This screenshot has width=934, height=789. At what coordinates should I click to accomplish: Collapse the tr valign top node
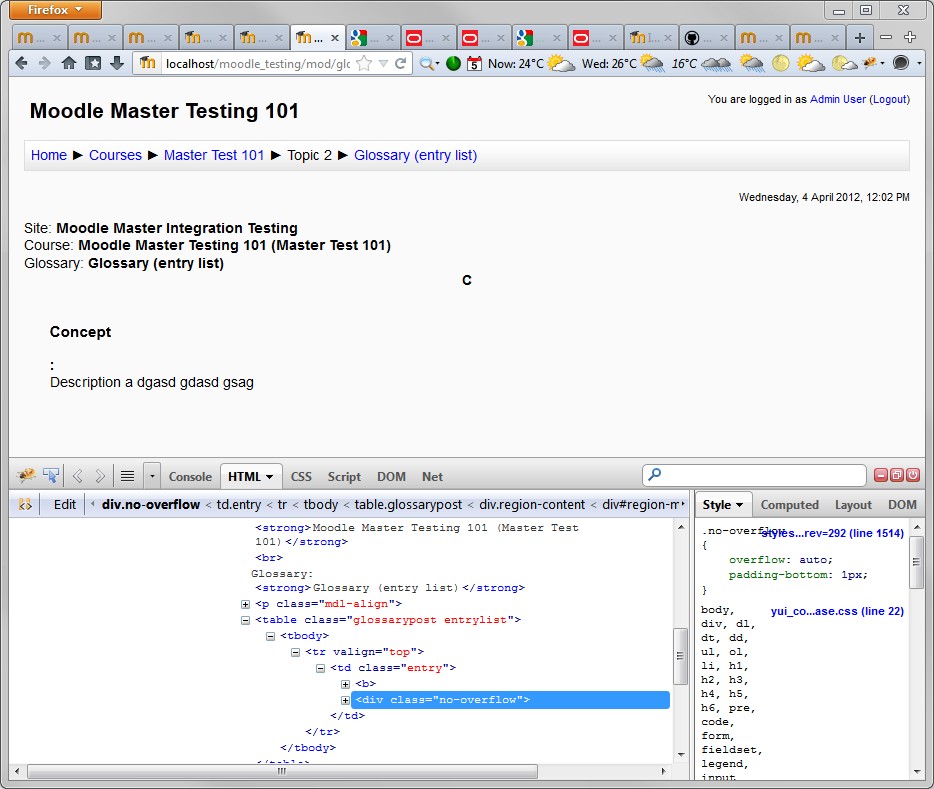(x=295, y=652)
